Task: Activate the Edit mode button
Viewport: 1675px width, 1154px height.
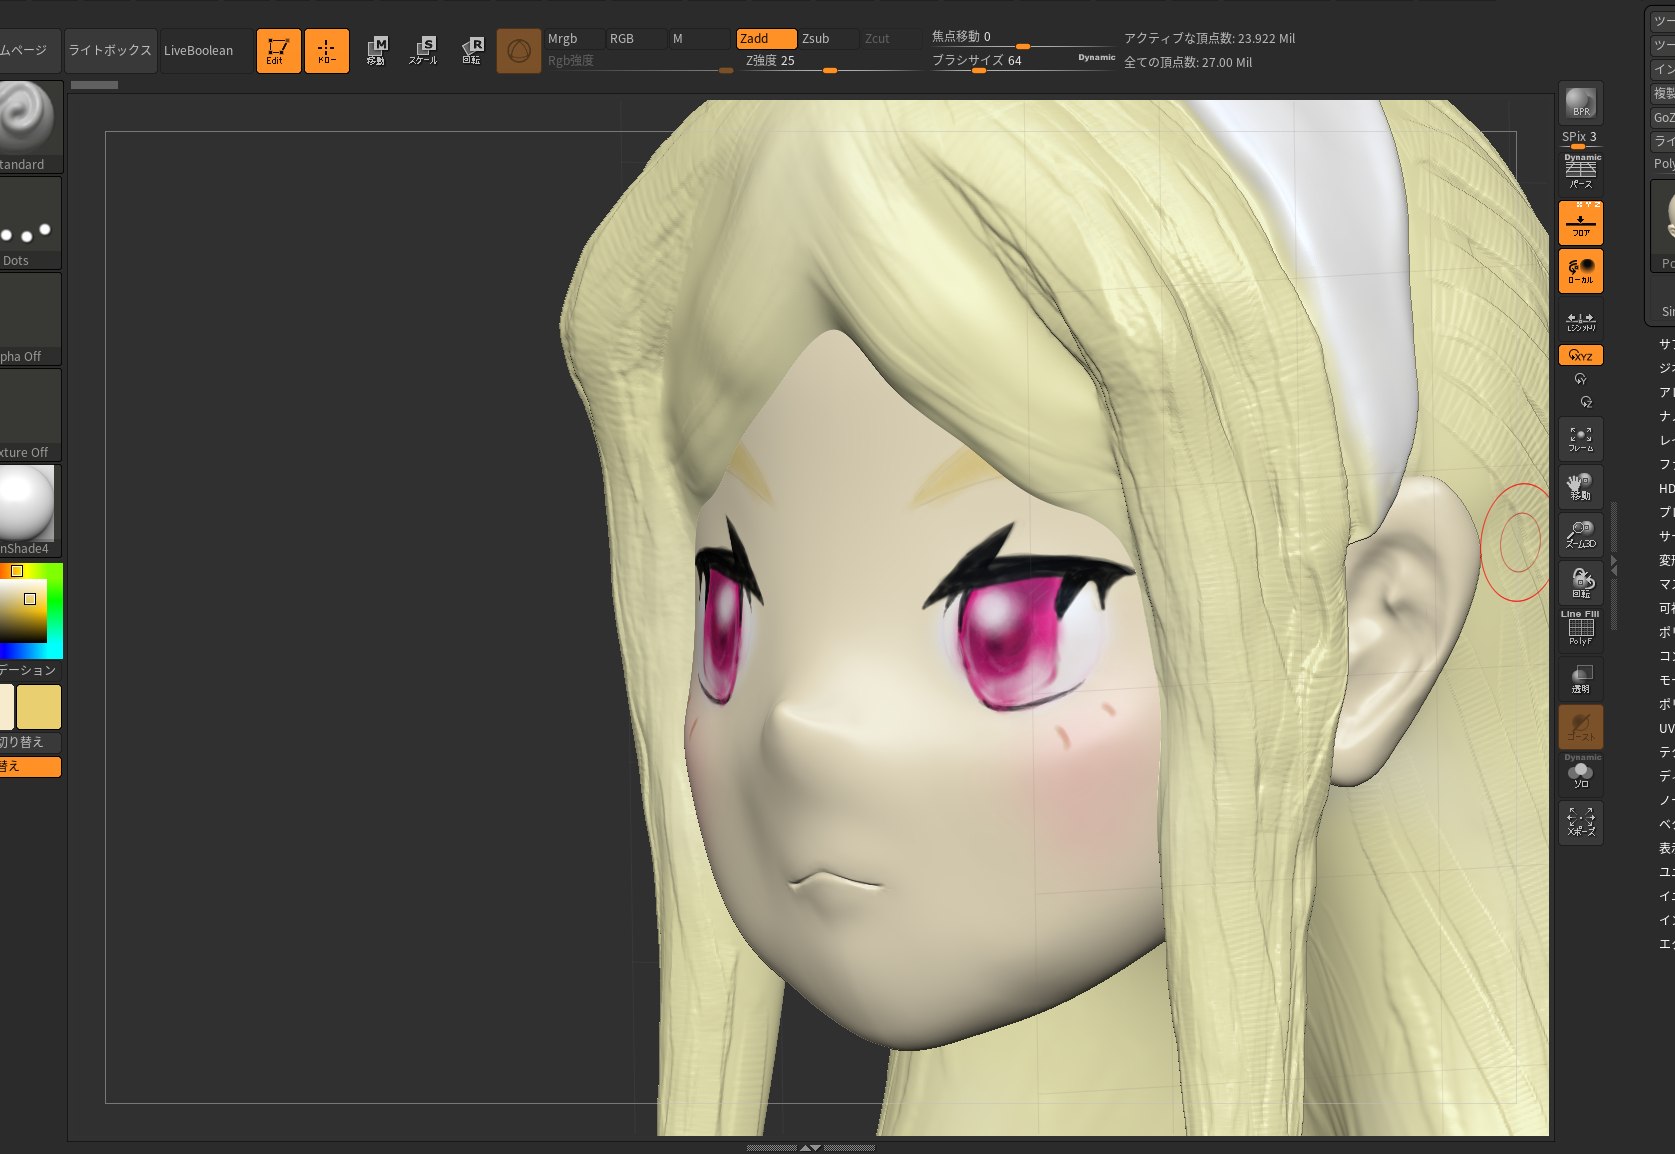Action: (x=278, y=51)
